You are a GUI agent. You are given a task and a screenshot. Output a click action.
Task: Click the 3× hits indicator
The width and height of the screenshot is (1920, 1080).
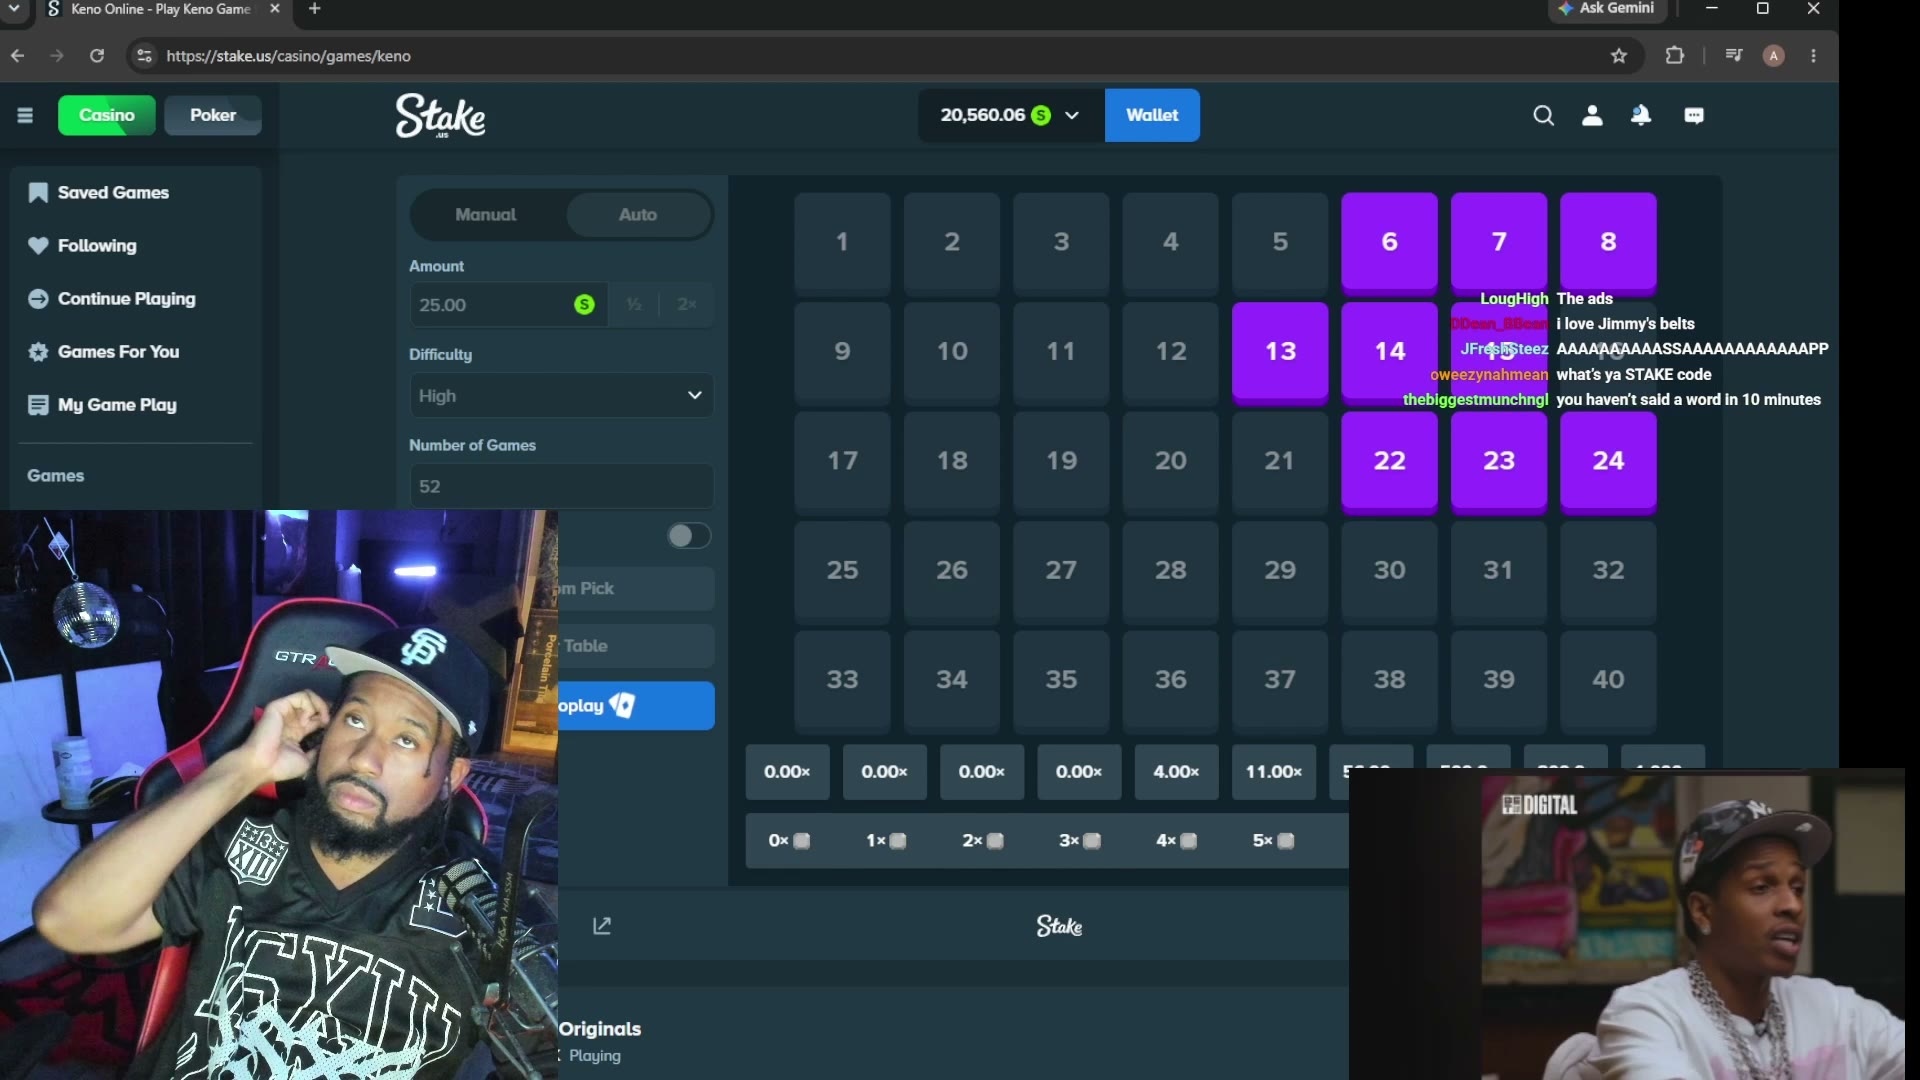[x=1079, y=841]
